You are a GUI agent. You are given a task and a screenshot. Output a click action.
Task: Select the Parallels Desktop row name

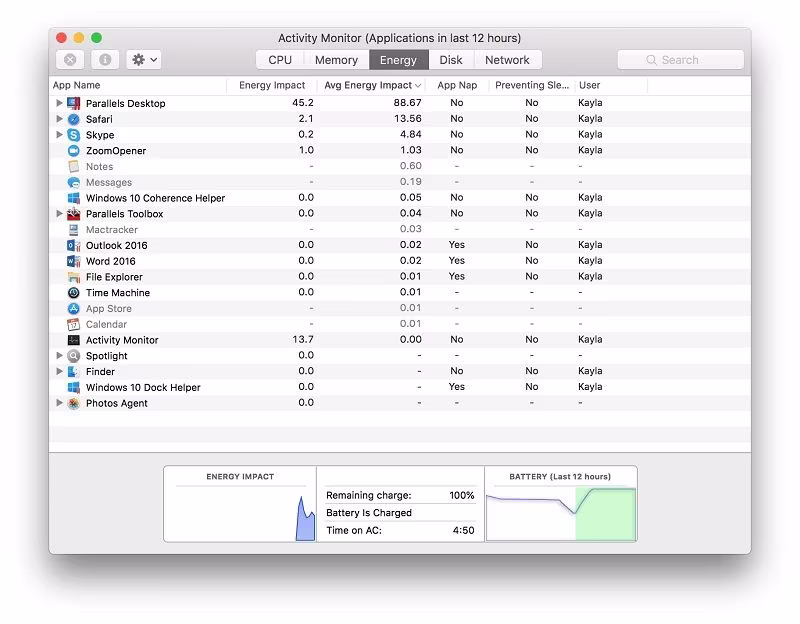pos(126,104)
